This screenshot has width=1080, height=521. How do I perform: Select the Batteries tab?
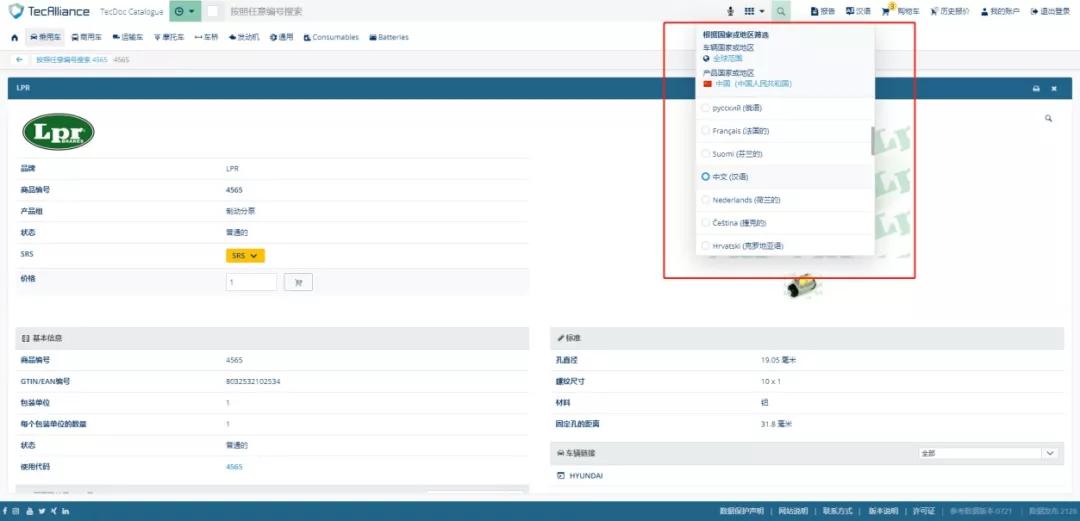click(x=389, y=37)
